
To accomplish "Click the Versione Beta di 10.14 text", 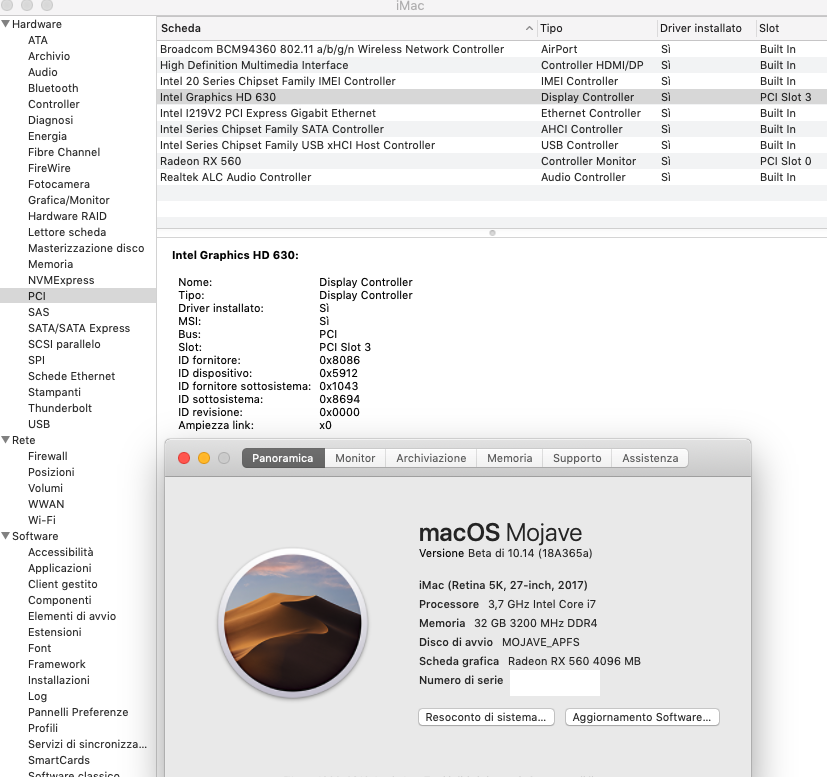I will (505, 553).
